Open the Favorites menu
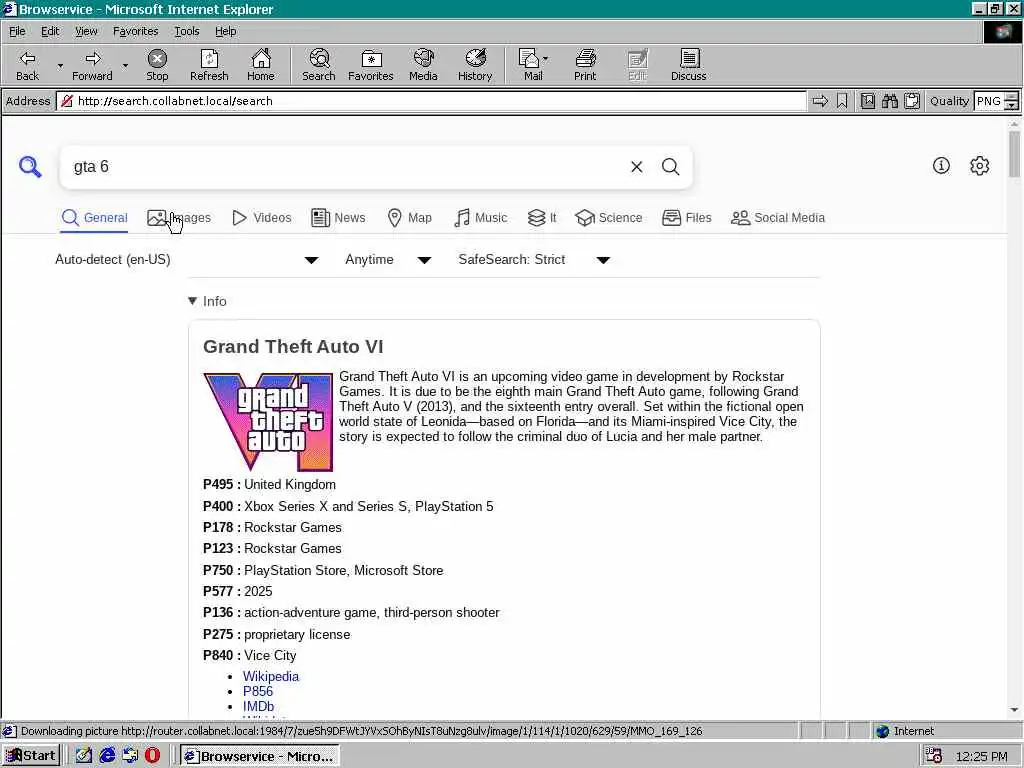The width and height of the screenshot is (1024, 768). click(x=135, y=31)
